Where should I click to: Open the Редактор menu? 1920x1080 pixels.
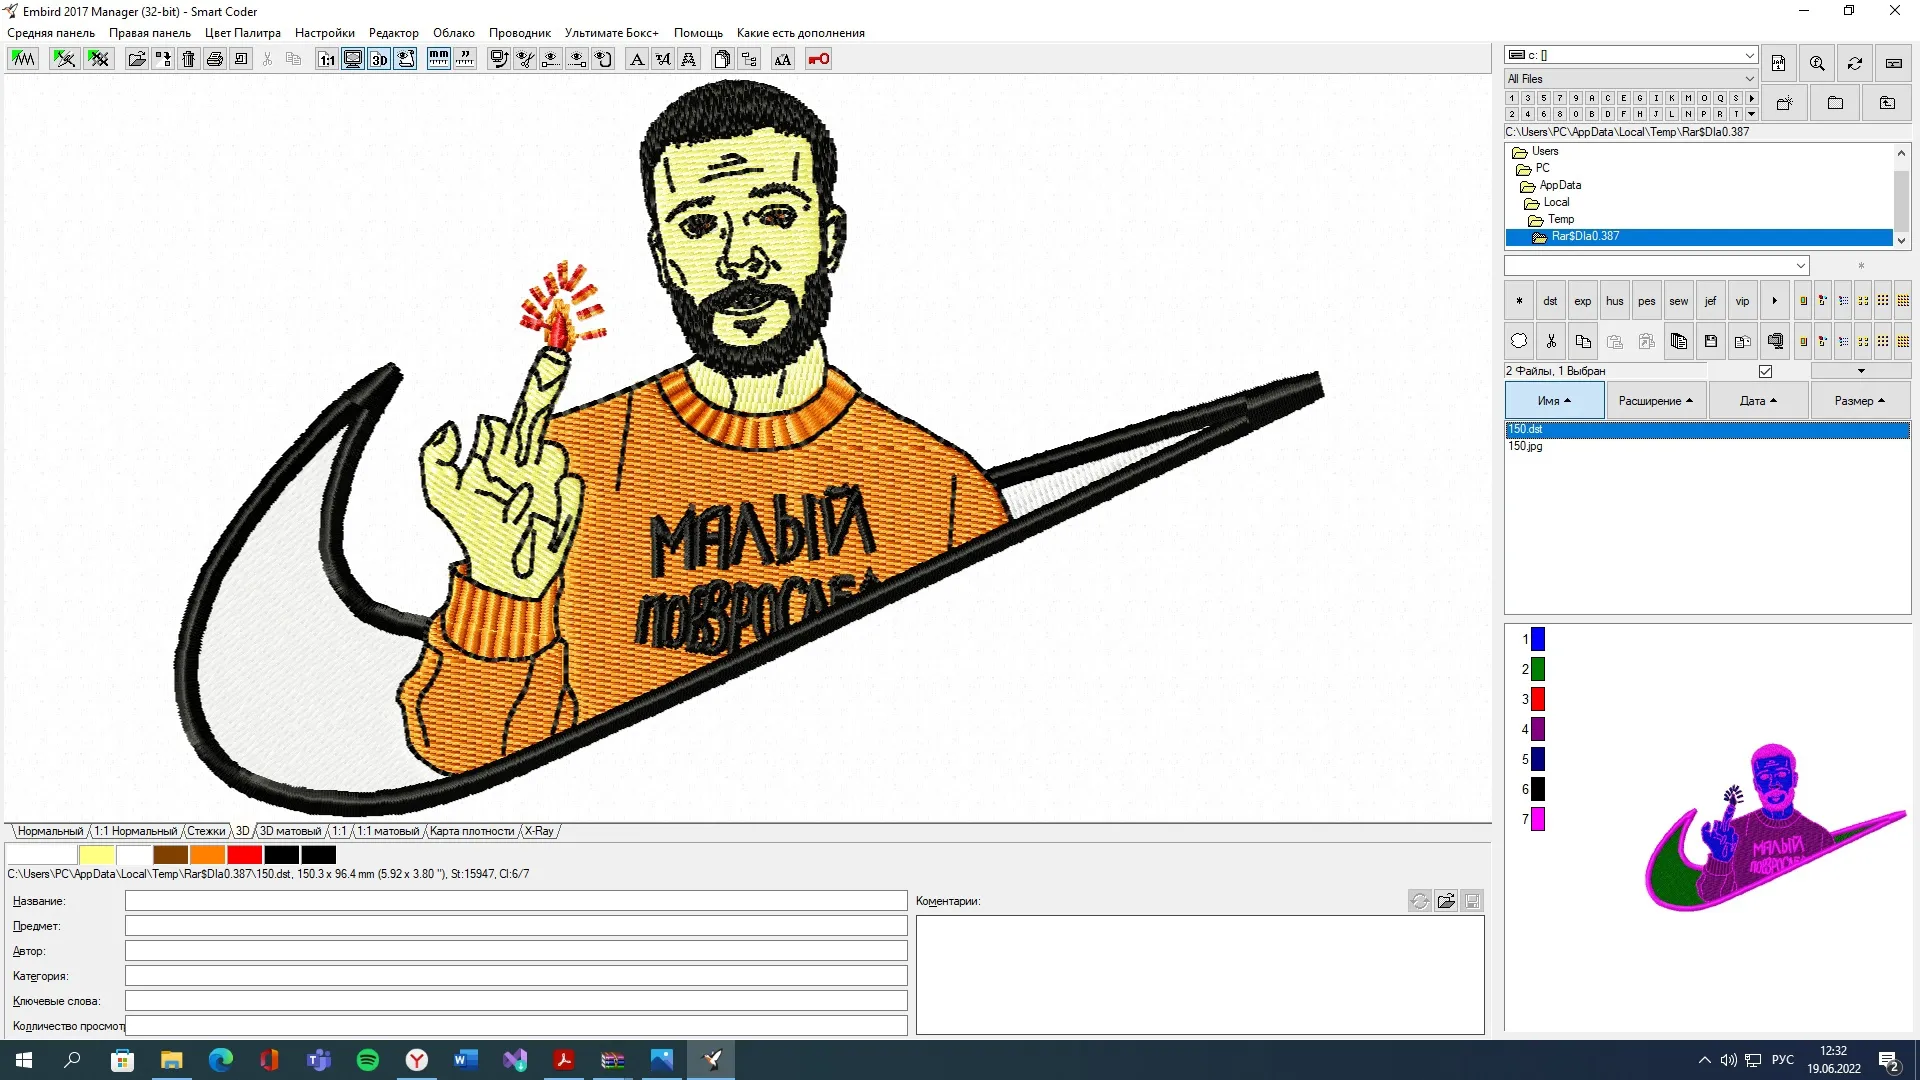(393, 33)
